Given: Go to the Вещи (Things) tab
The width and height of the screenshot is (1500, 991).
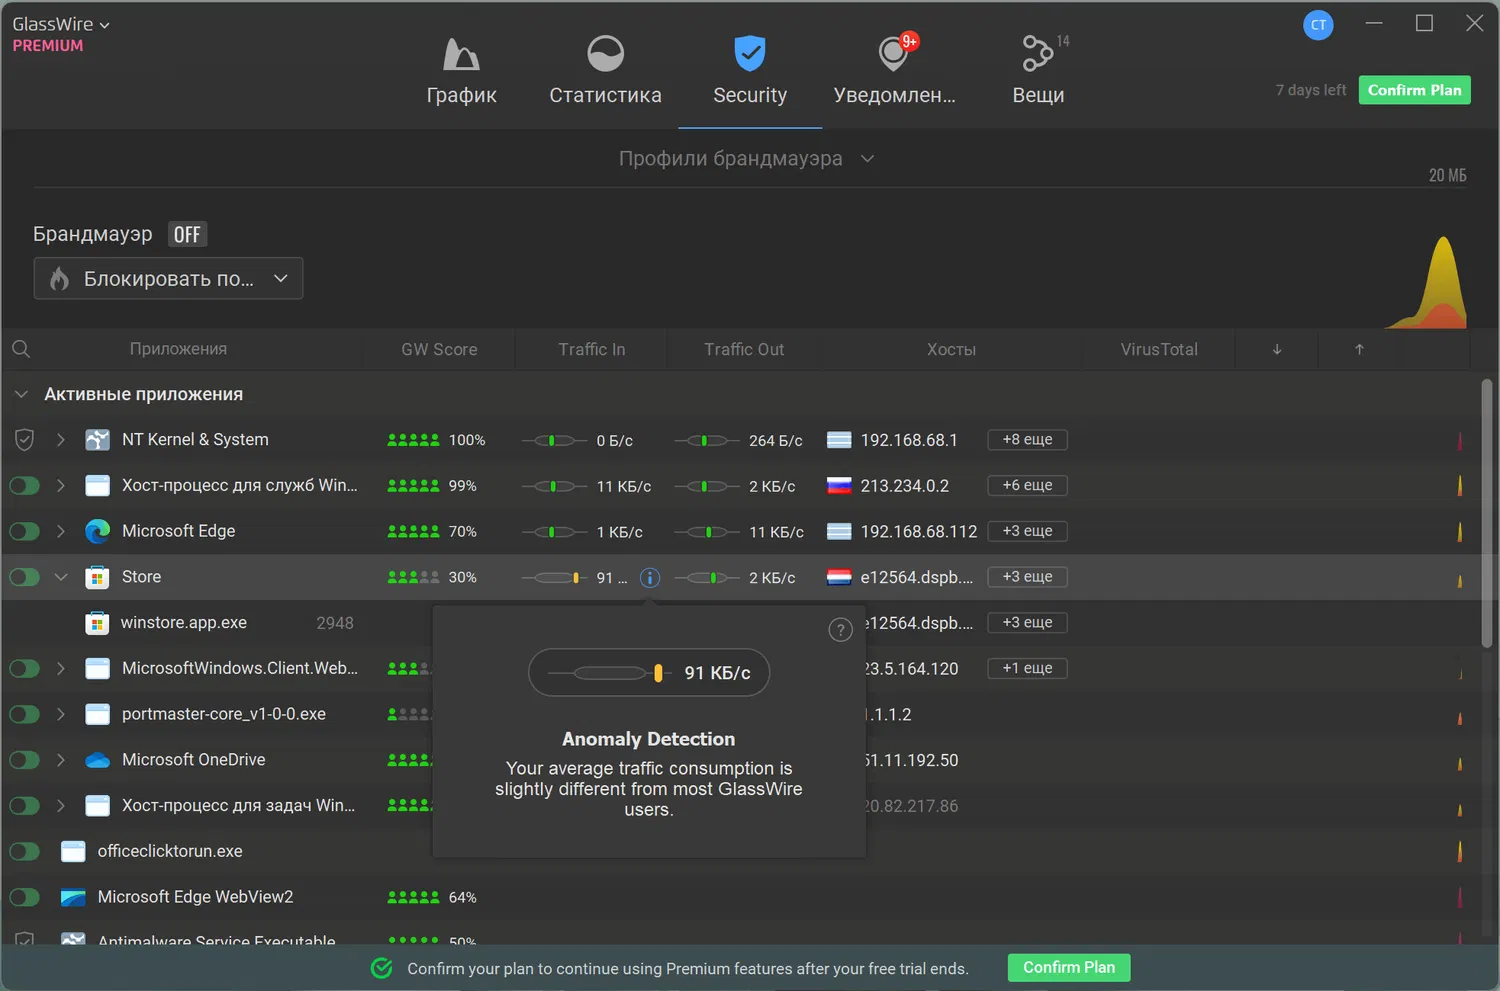Looking at the screenshot, I should [x=1039, y=72].
